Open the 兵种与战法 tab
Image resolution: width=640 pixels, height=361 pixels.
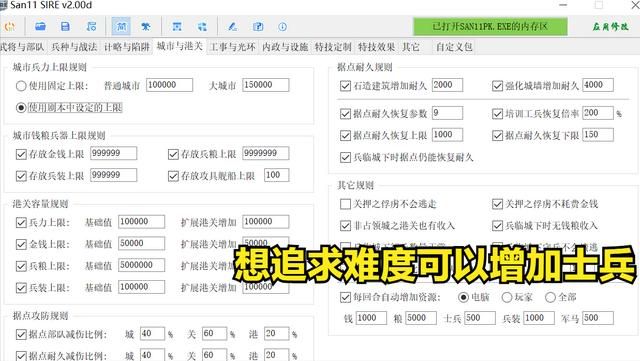[74, 47]
